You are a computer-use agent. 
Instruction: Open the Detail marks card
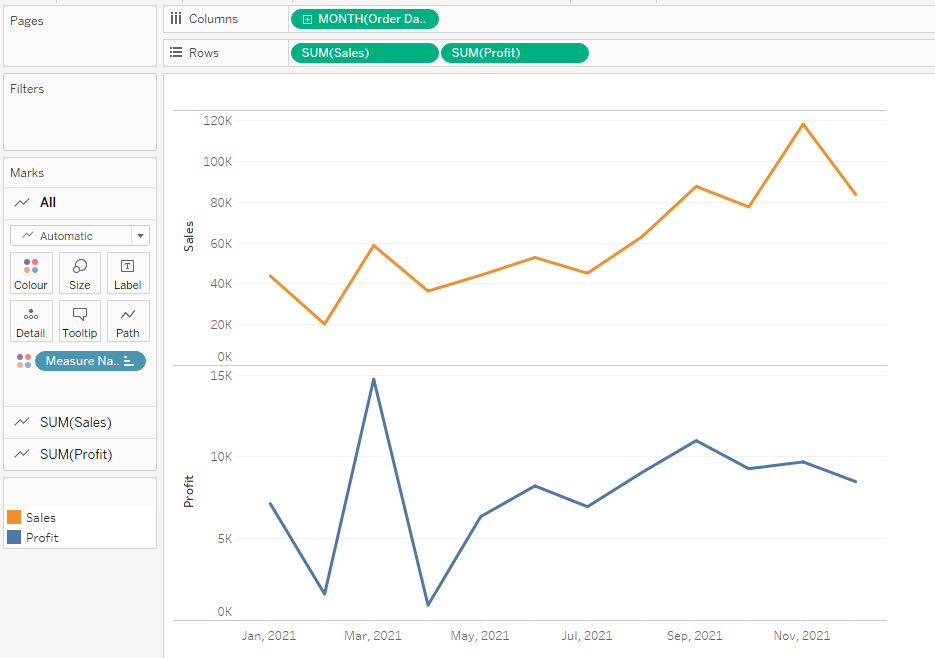pos(31,321)
